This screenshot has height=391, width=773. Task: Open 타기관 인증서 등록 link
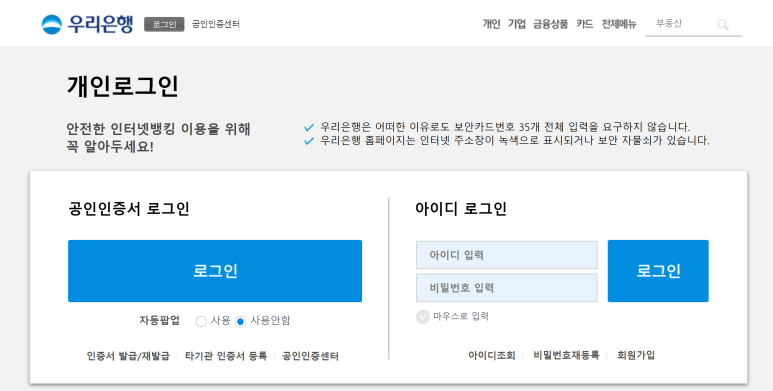pos(226,355)
